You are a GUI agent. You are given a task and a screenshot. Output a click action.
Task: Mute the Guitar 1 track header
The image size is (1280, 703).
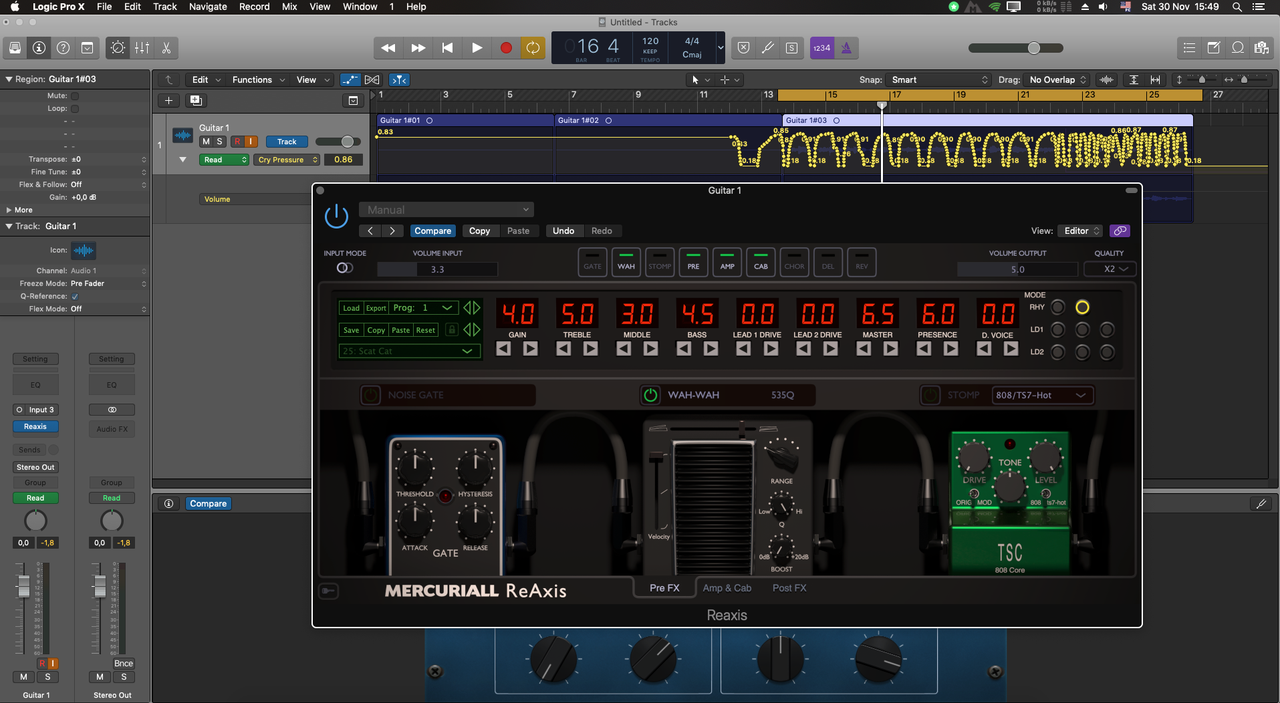[206, 142]
